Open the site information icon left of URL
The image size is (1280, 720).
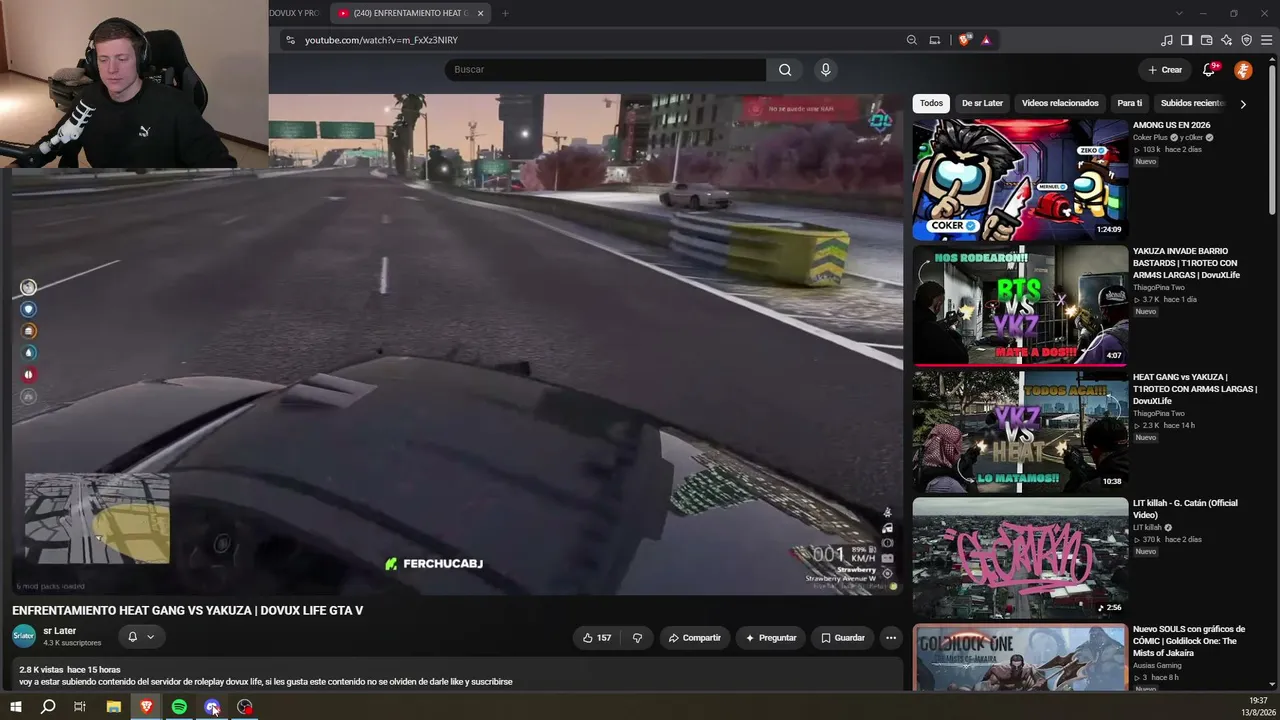290,40
